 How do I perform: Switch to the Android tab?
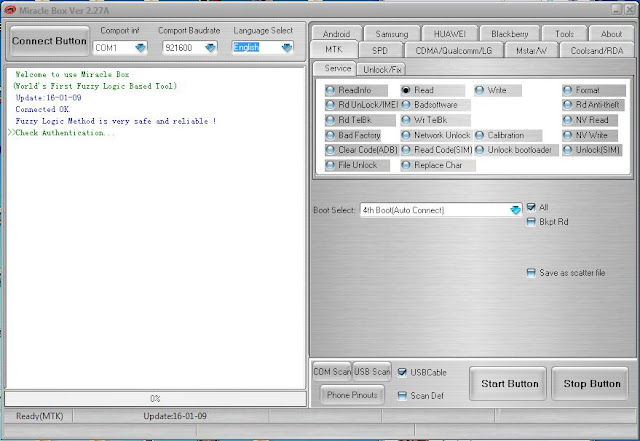click(336, 34)
